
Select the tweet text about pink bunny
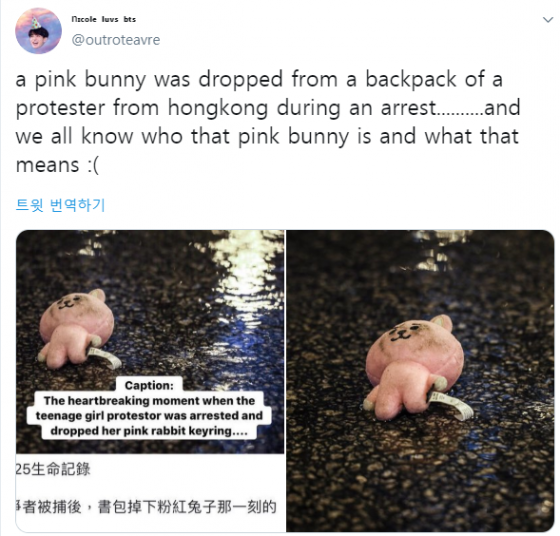tap(268, 121)
